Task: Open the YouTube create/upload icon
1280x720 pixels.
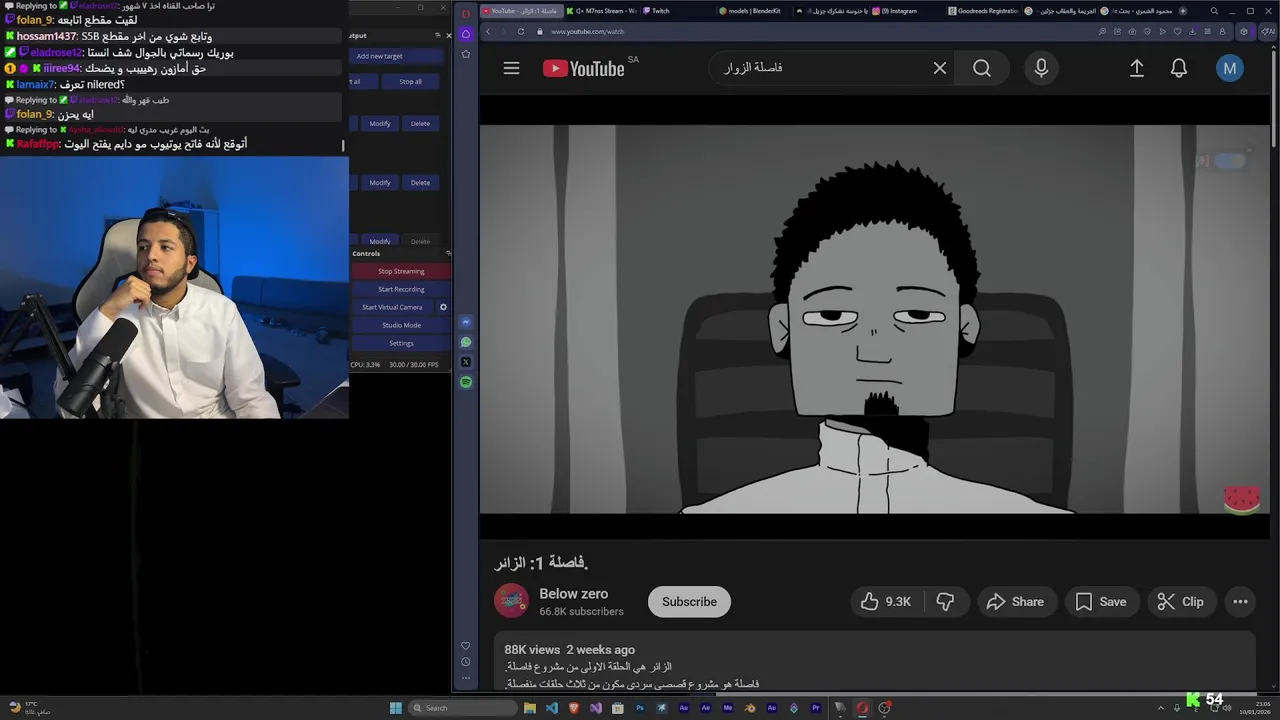Action: [x=1137, y=68]
